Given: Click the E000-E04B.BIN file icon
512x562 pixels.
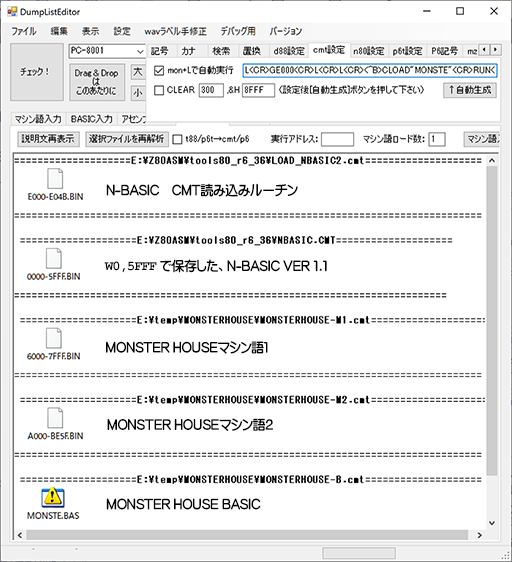Looking at the screenshot, I should click(55, 179).
